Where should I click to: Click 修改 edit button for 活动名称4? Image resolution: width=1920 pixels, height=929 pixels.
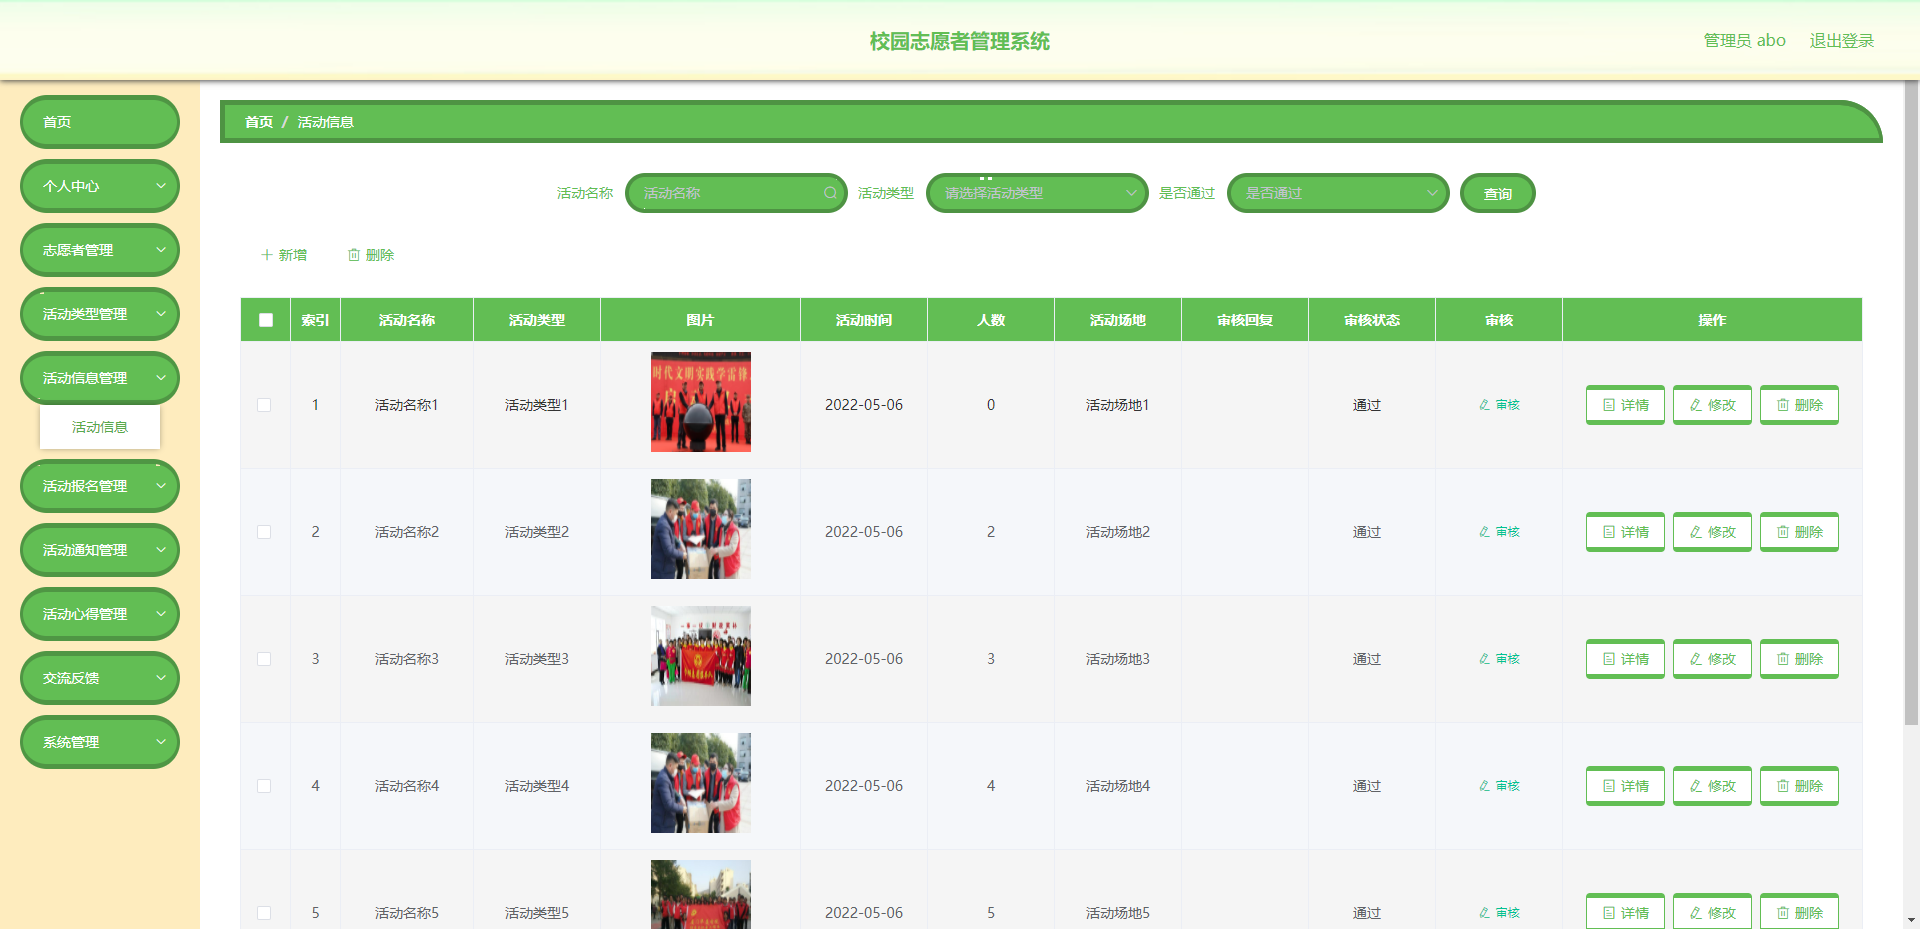tap(1712, 786)
